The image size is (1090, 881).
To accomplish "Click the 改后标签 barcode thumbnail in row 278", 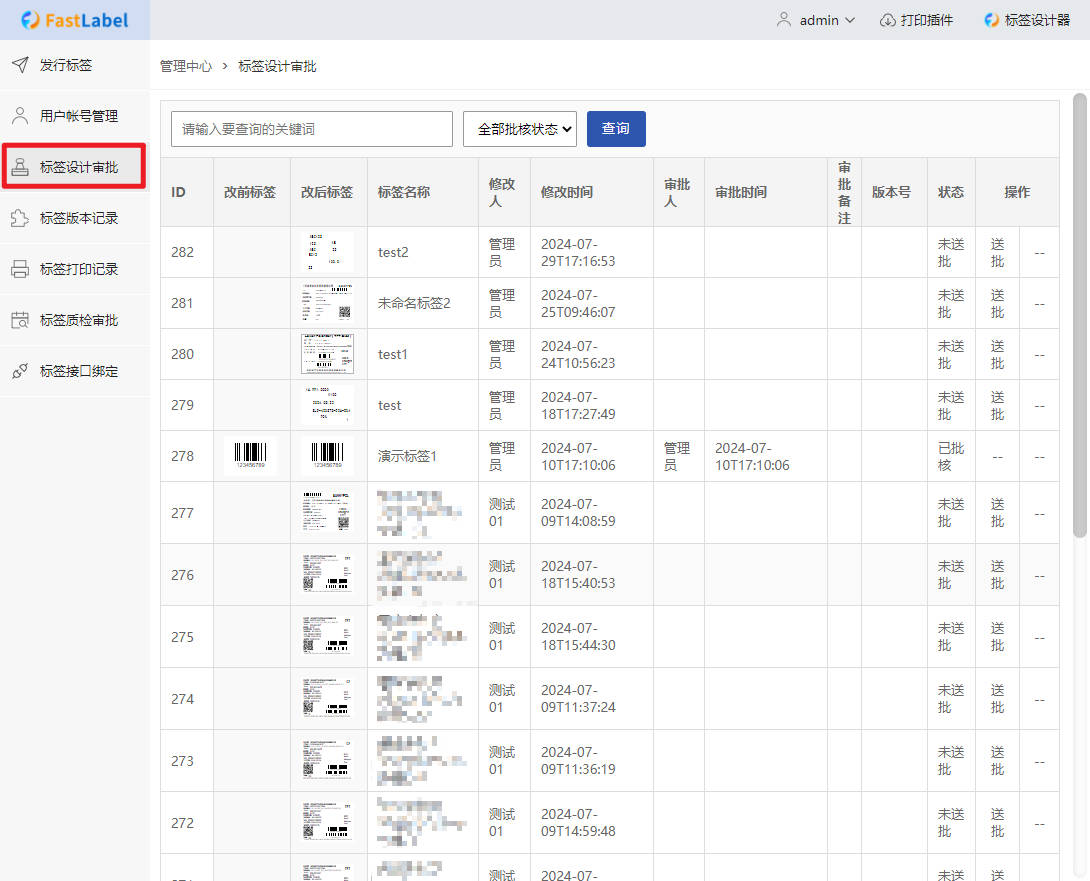I will [x=328, y=456].
